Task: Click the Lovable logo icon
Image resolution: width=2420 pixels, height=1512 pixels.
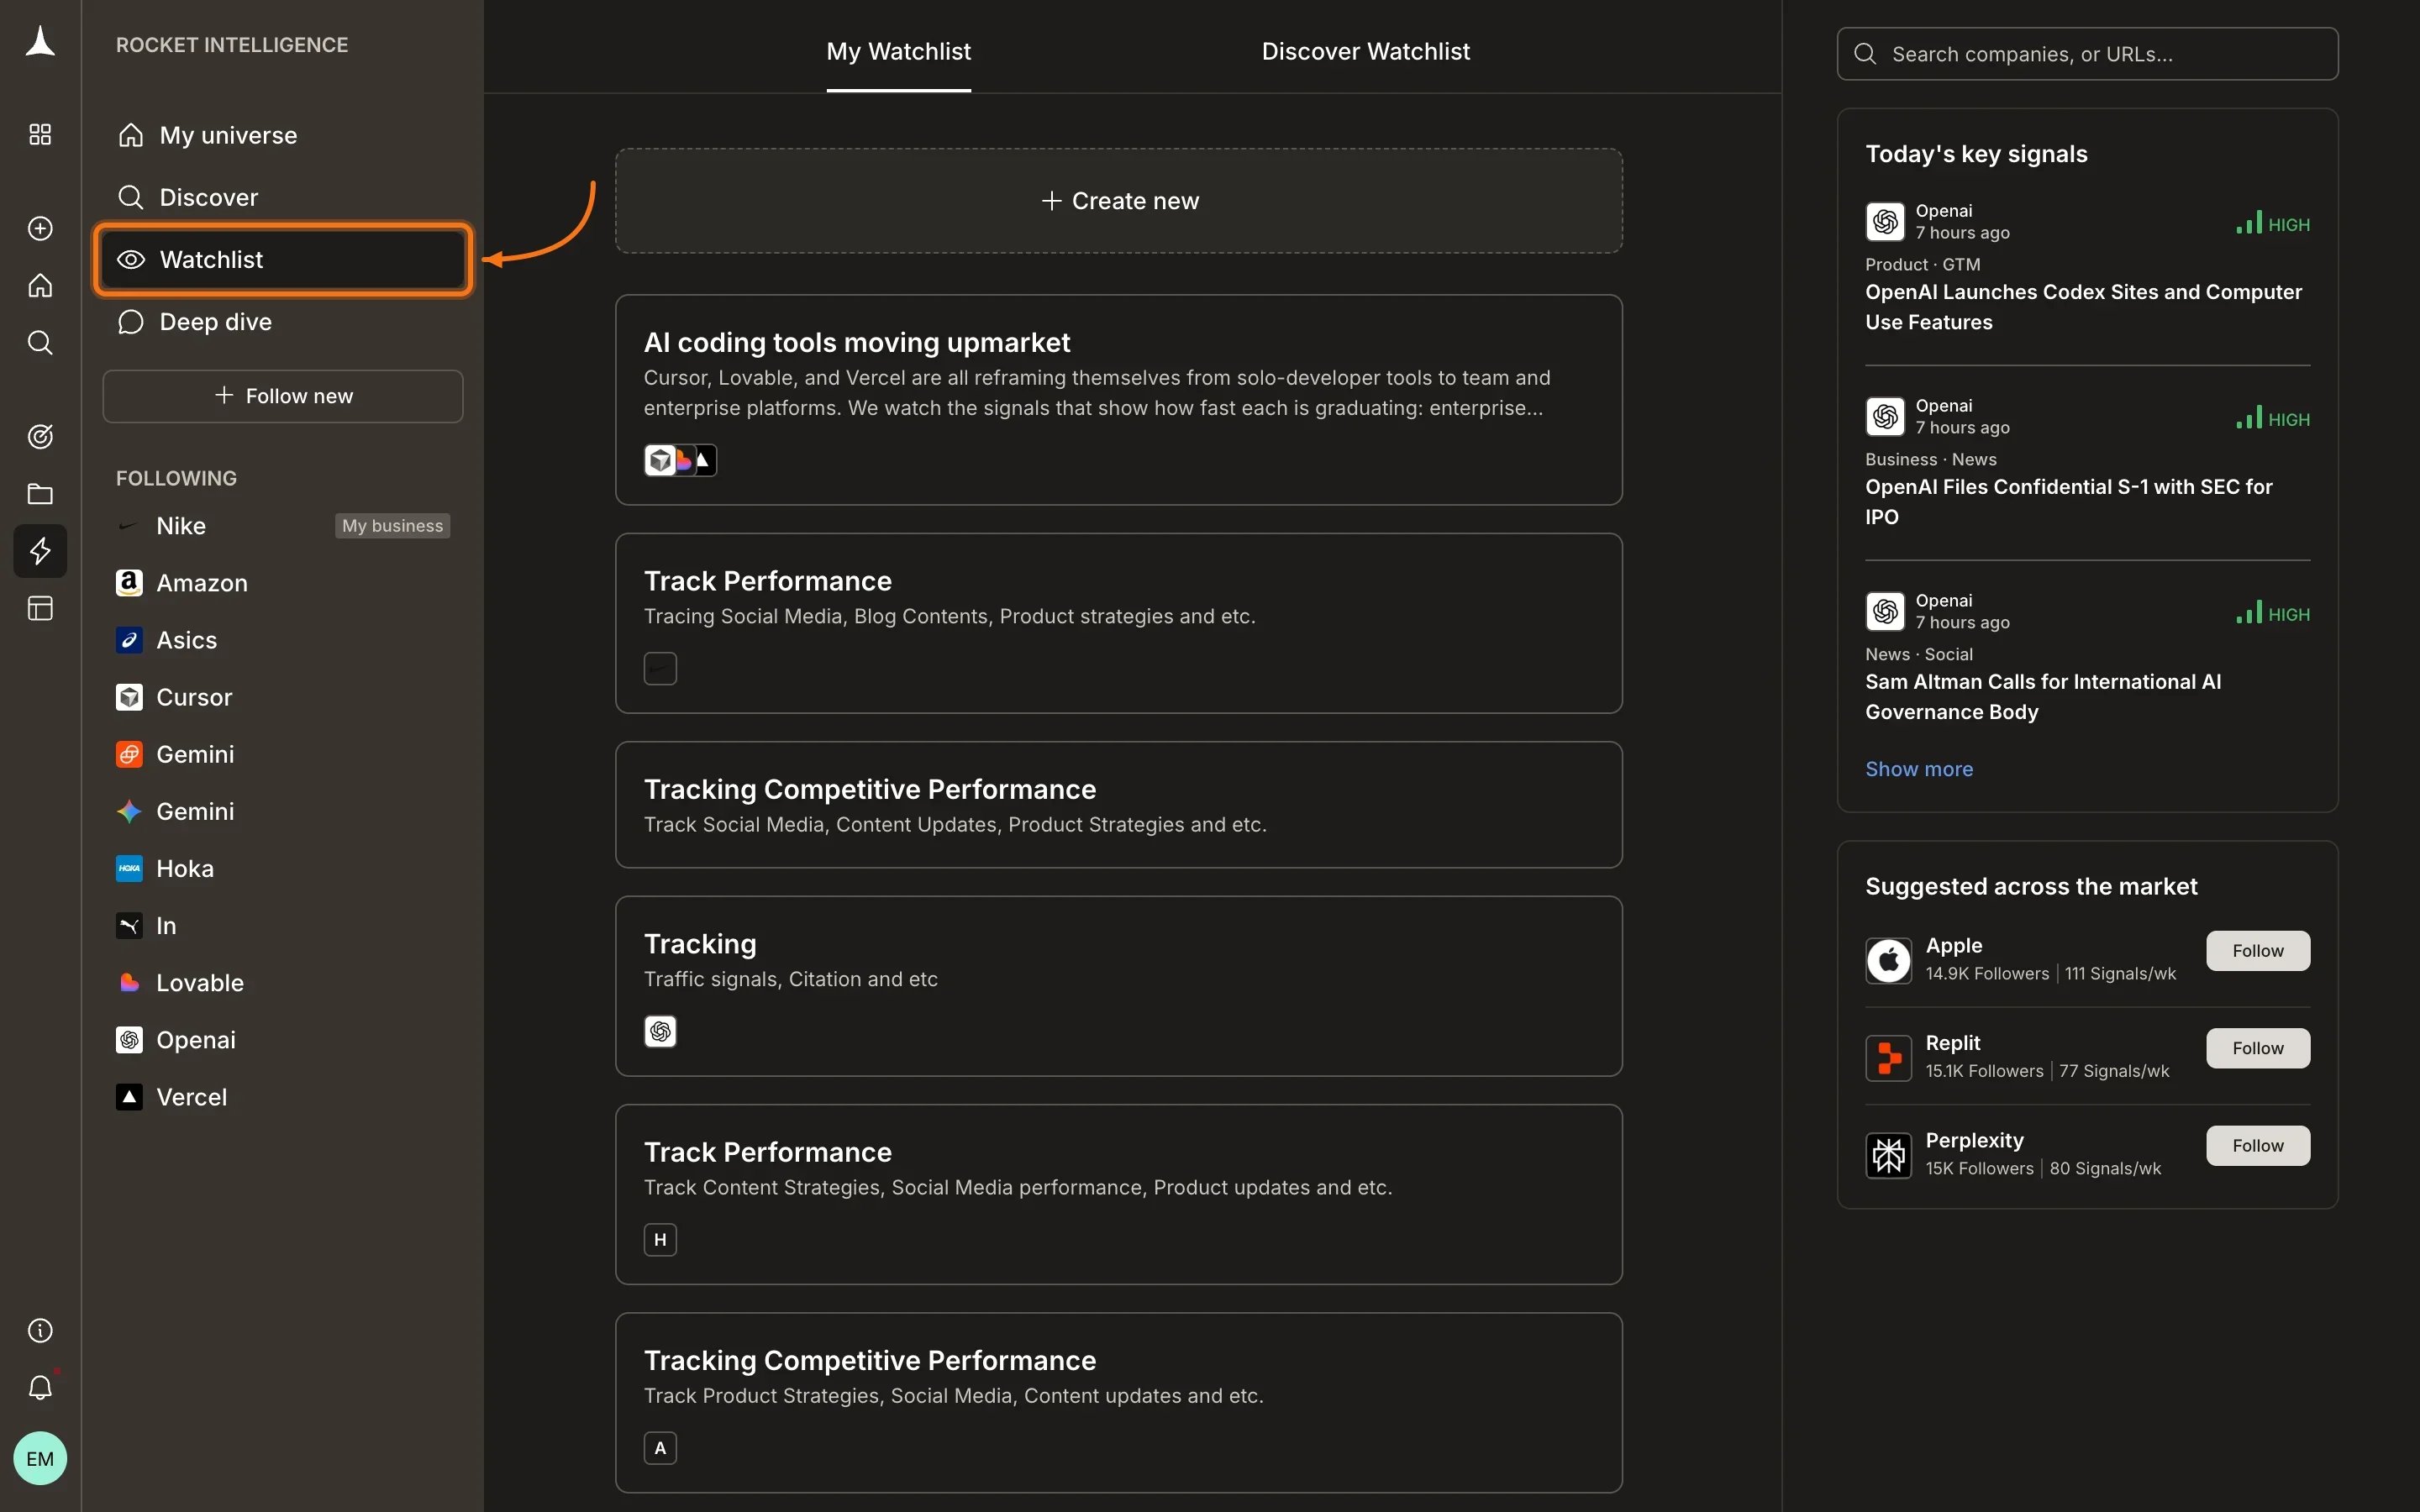Action: pos(129,983)
